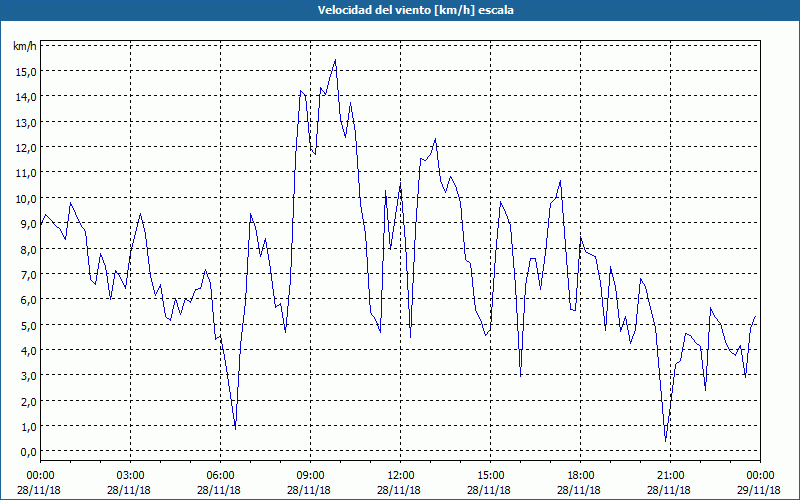Screen dimensions: 800x500
Task: Click the '2,0' y-axis value
Action: pyautogui.click(x=28, y=401)
